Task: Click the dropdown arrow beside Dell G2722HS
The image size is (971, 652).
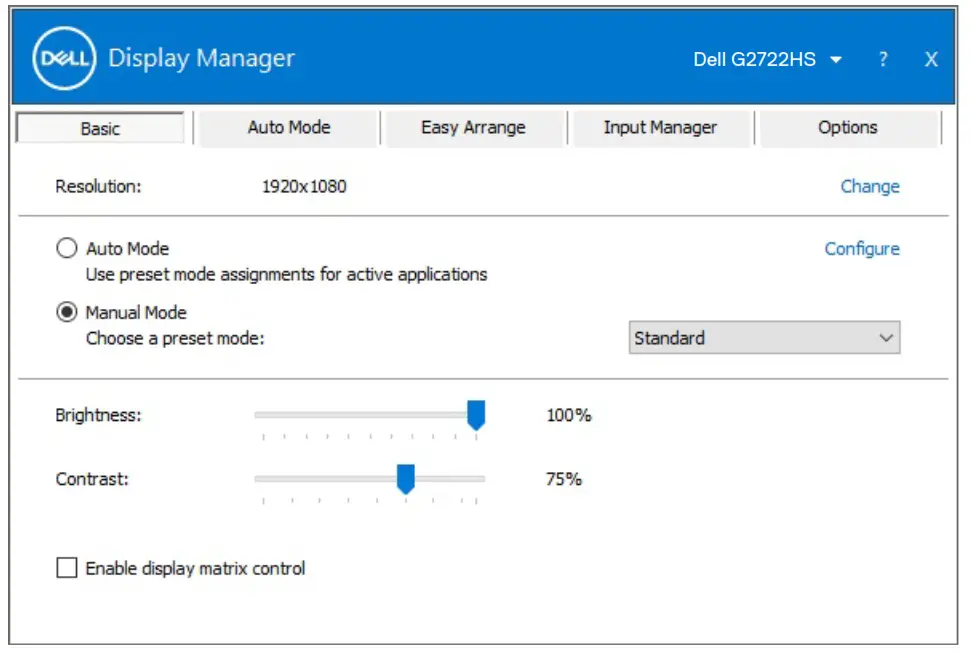Action: [838, 59]
